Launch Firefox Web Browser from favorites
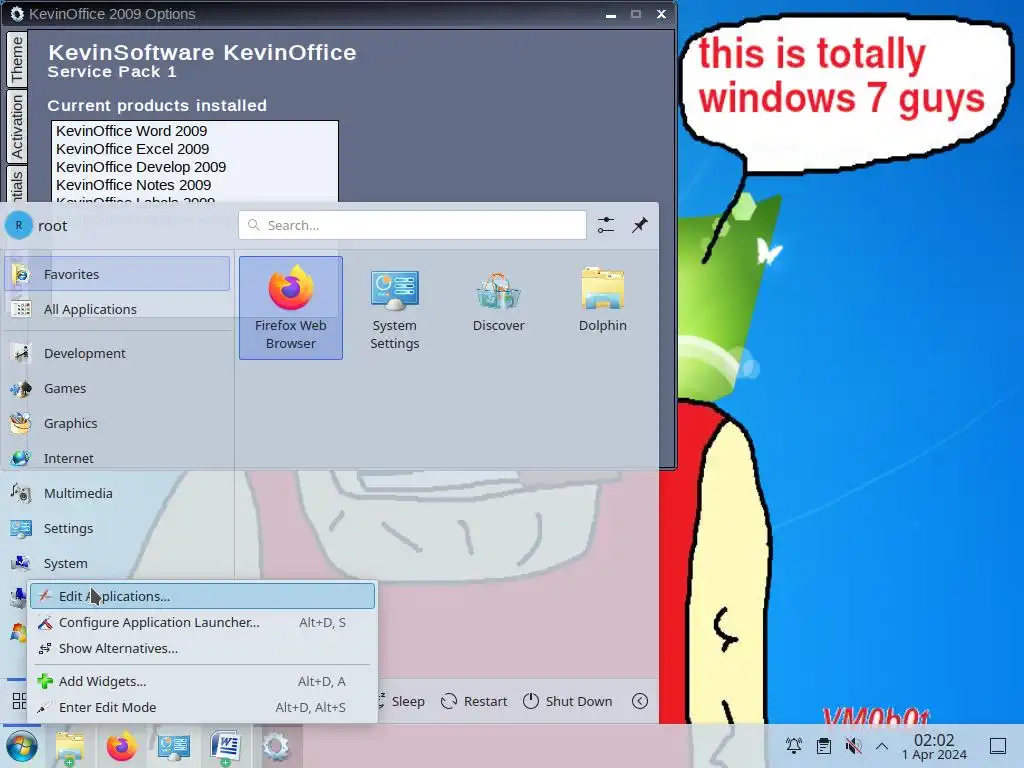The height and width of the screenshot is (768, 1024). (x=291, y=308)
